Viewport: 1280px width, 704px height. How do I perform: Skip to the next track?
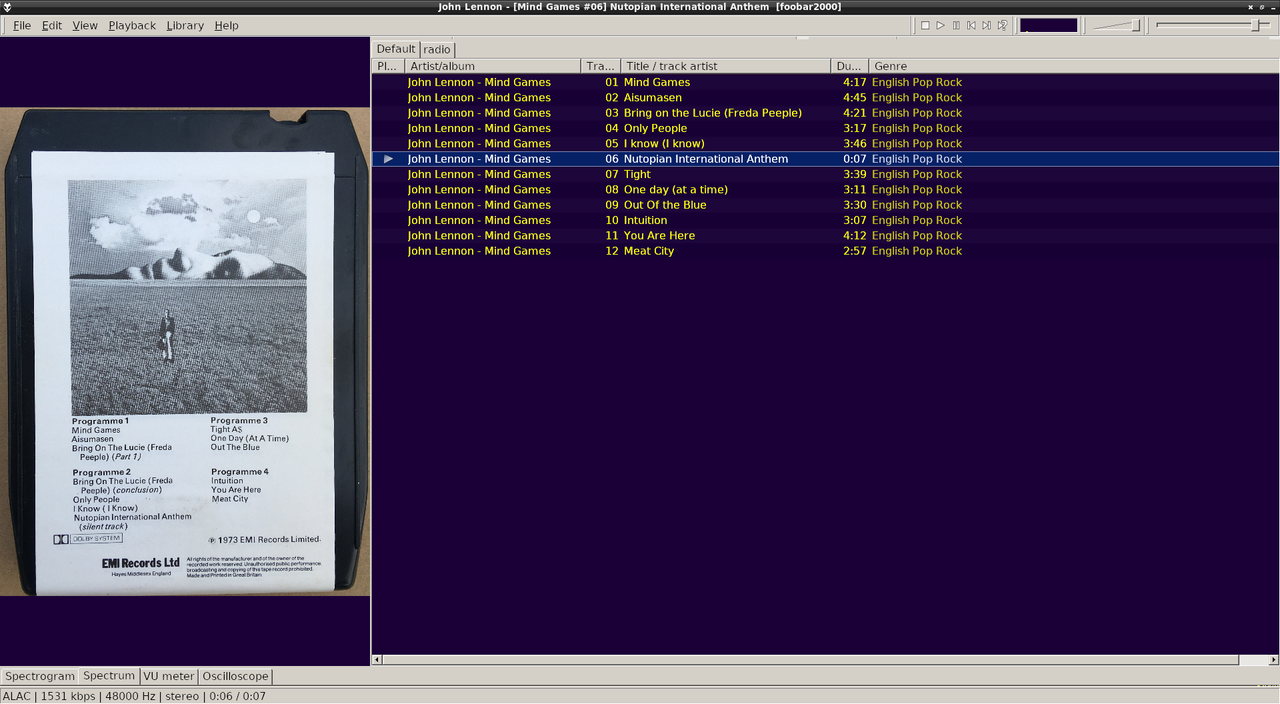pyautogui.click(x=986, y=25)
